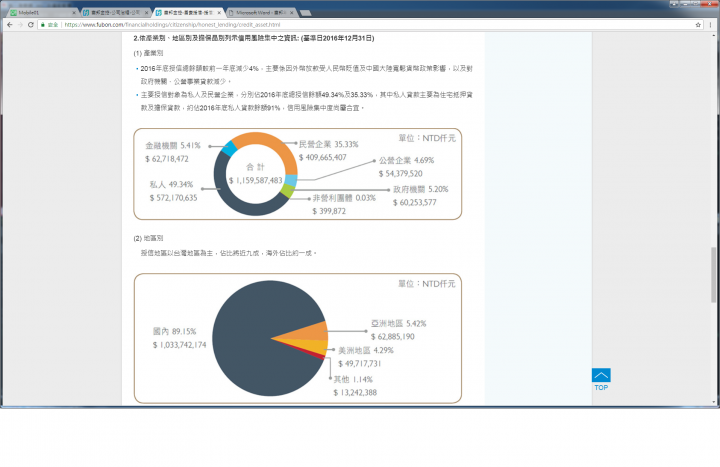This screenshot has height=467, width=720.
Task: Click the TOP back-to-top button
Action: point(601,380)
